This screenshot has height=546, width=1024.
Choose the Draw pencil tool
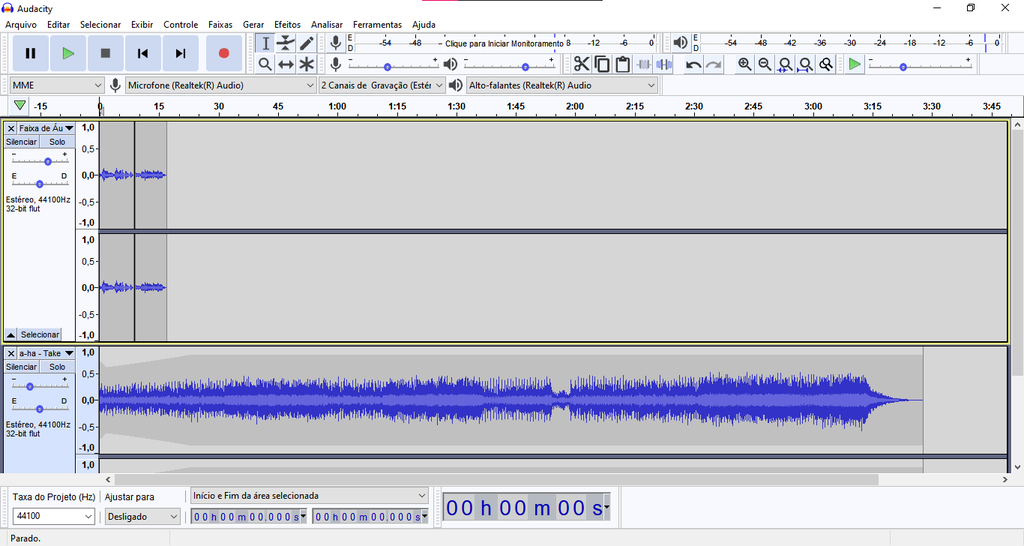[x=307, y=44]
